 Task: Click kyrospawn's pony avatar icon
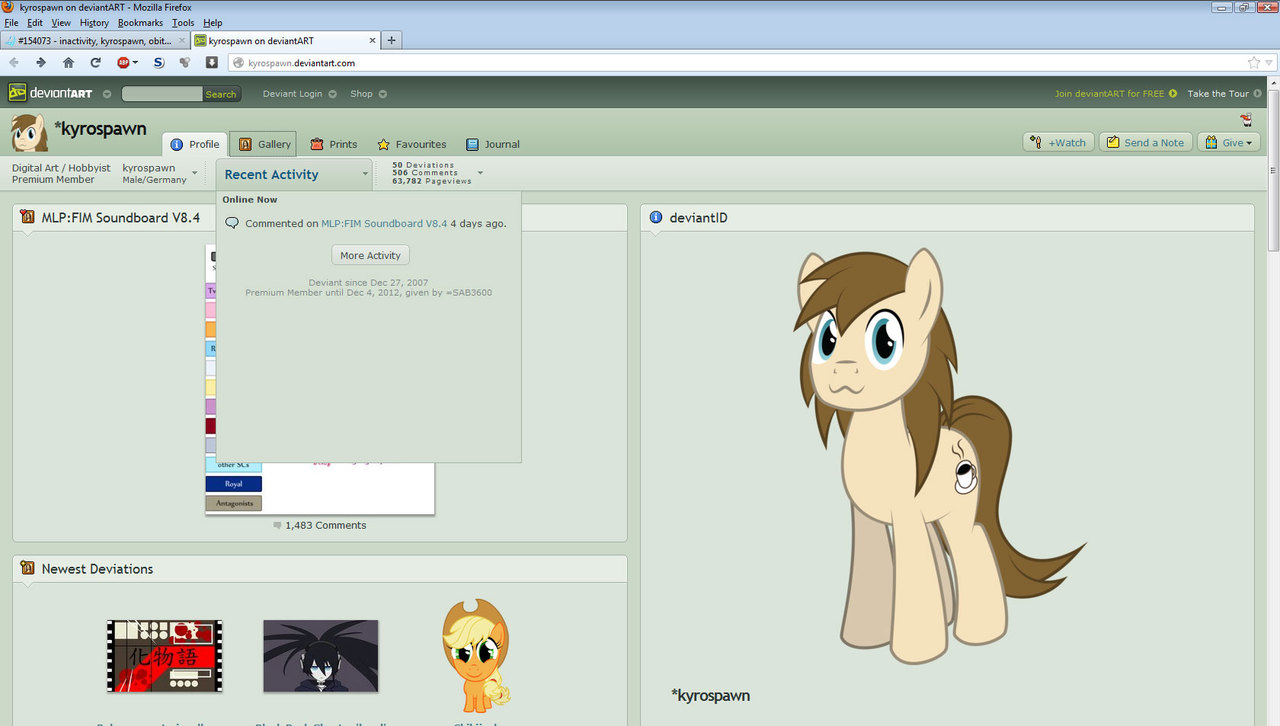tap(29, 133)
